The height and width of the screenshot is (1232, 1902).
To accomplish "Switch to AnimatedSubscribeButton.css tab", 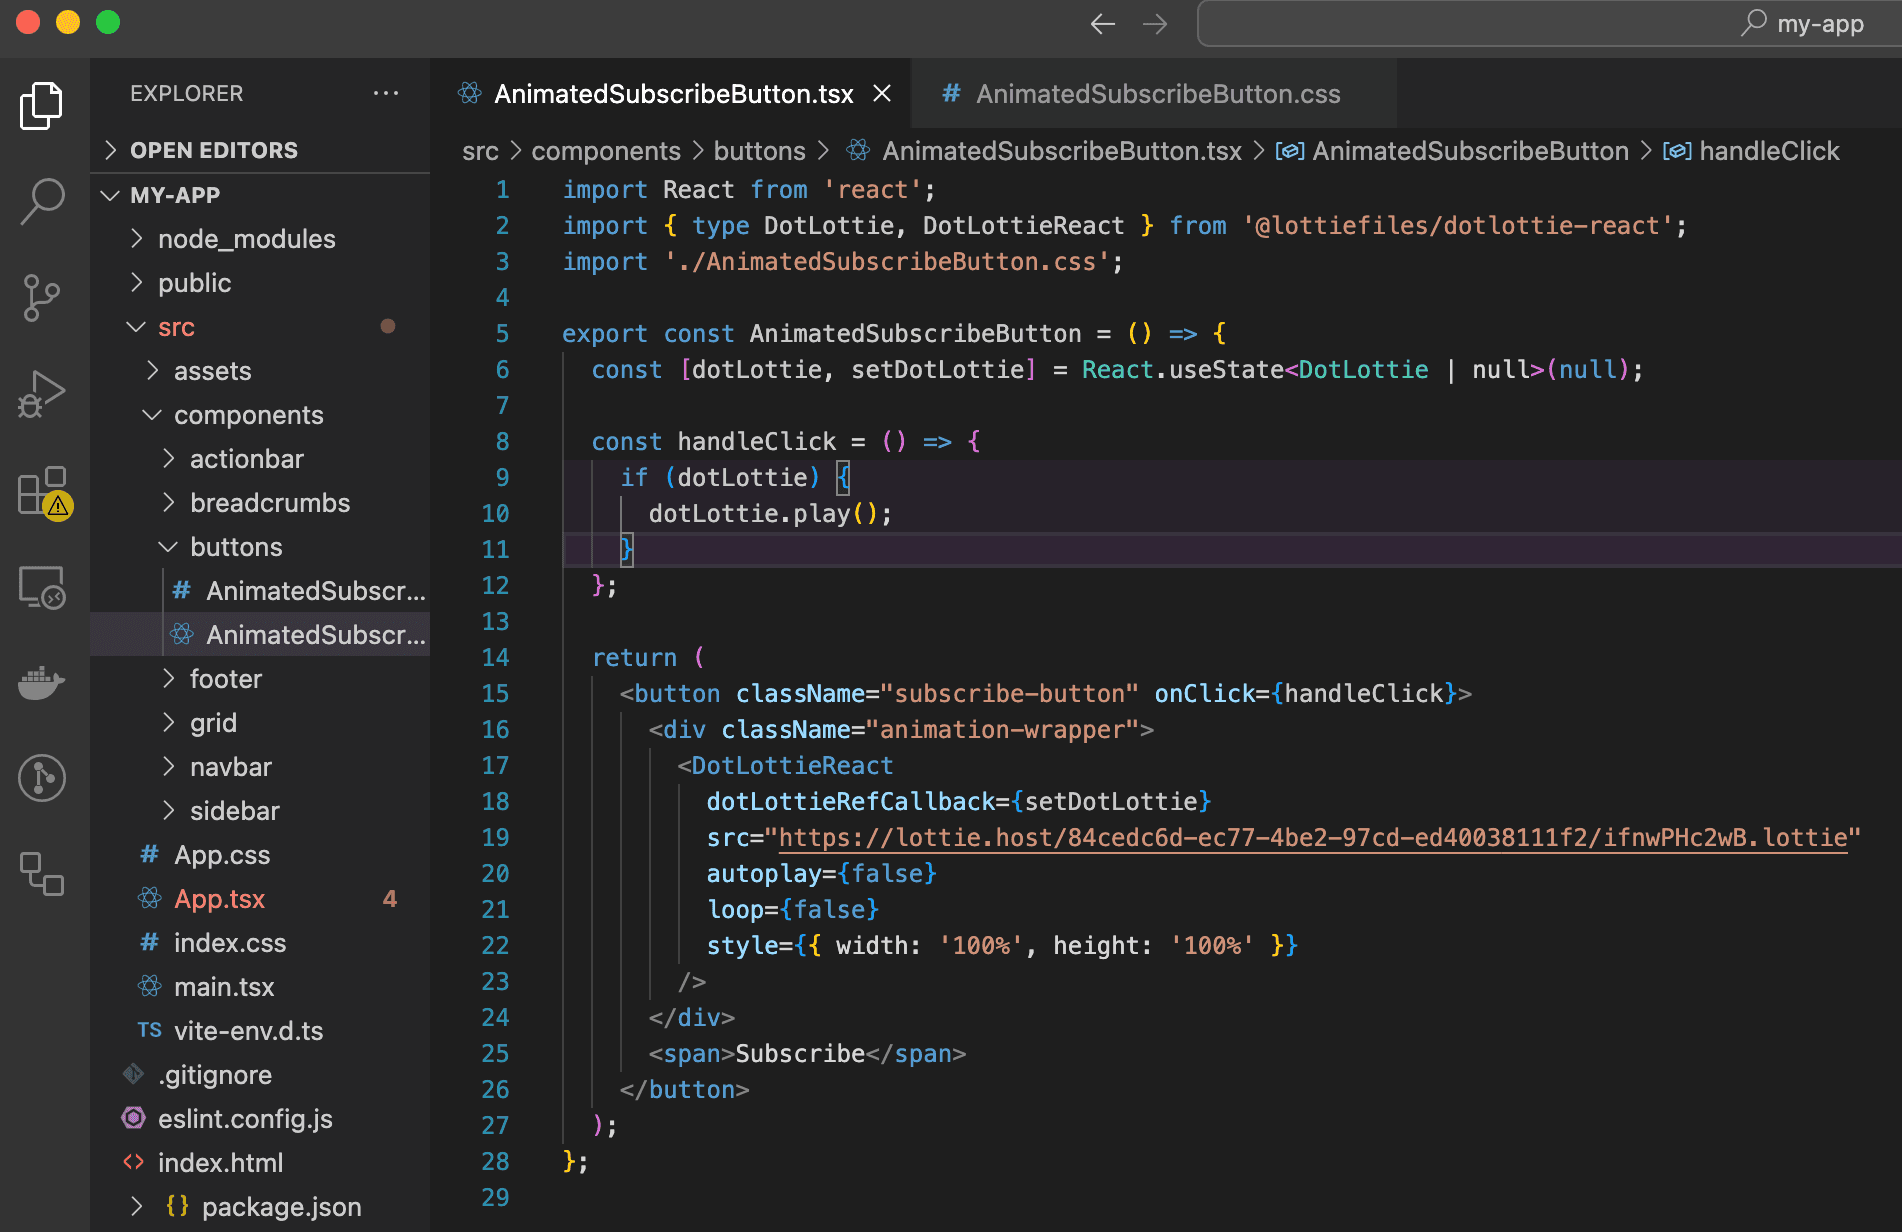I will (1157, 94).
